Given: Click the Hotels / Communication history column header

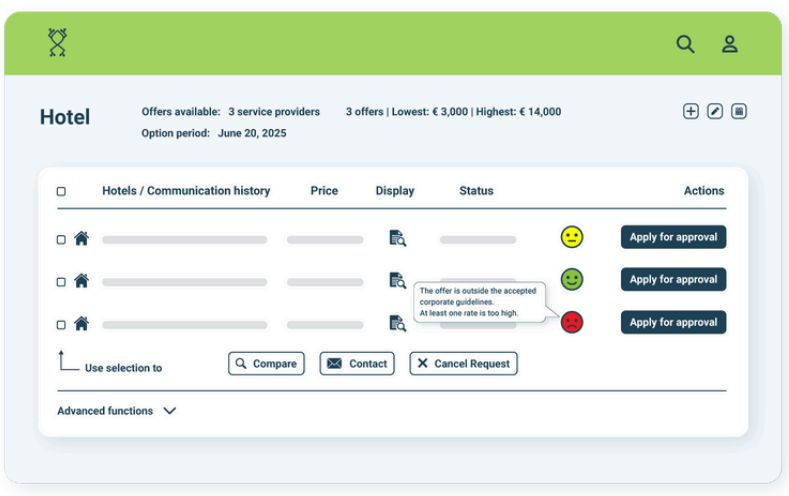Looking at the screenshot, I should pos(186,191).
